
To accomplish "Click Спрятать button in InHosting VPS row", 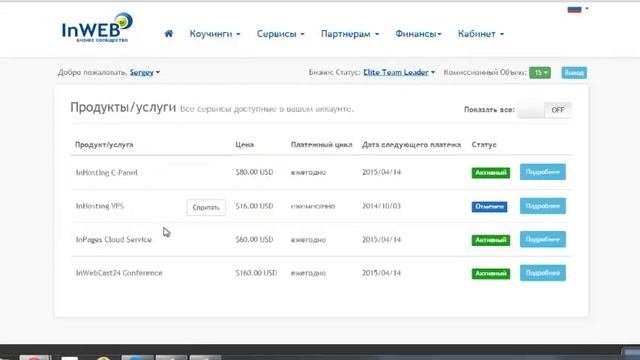I will coord(206,207).
